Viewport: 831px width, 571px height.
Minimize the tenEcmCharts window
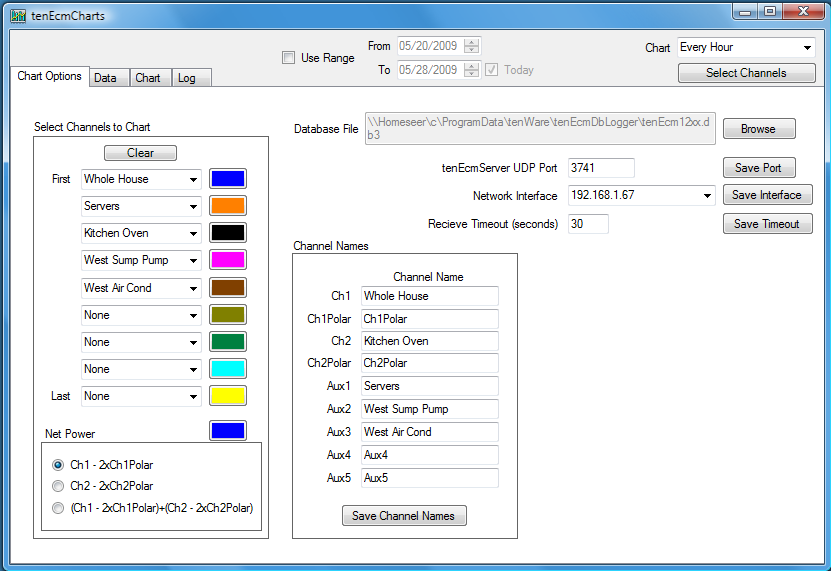click(x=745, y=12)
